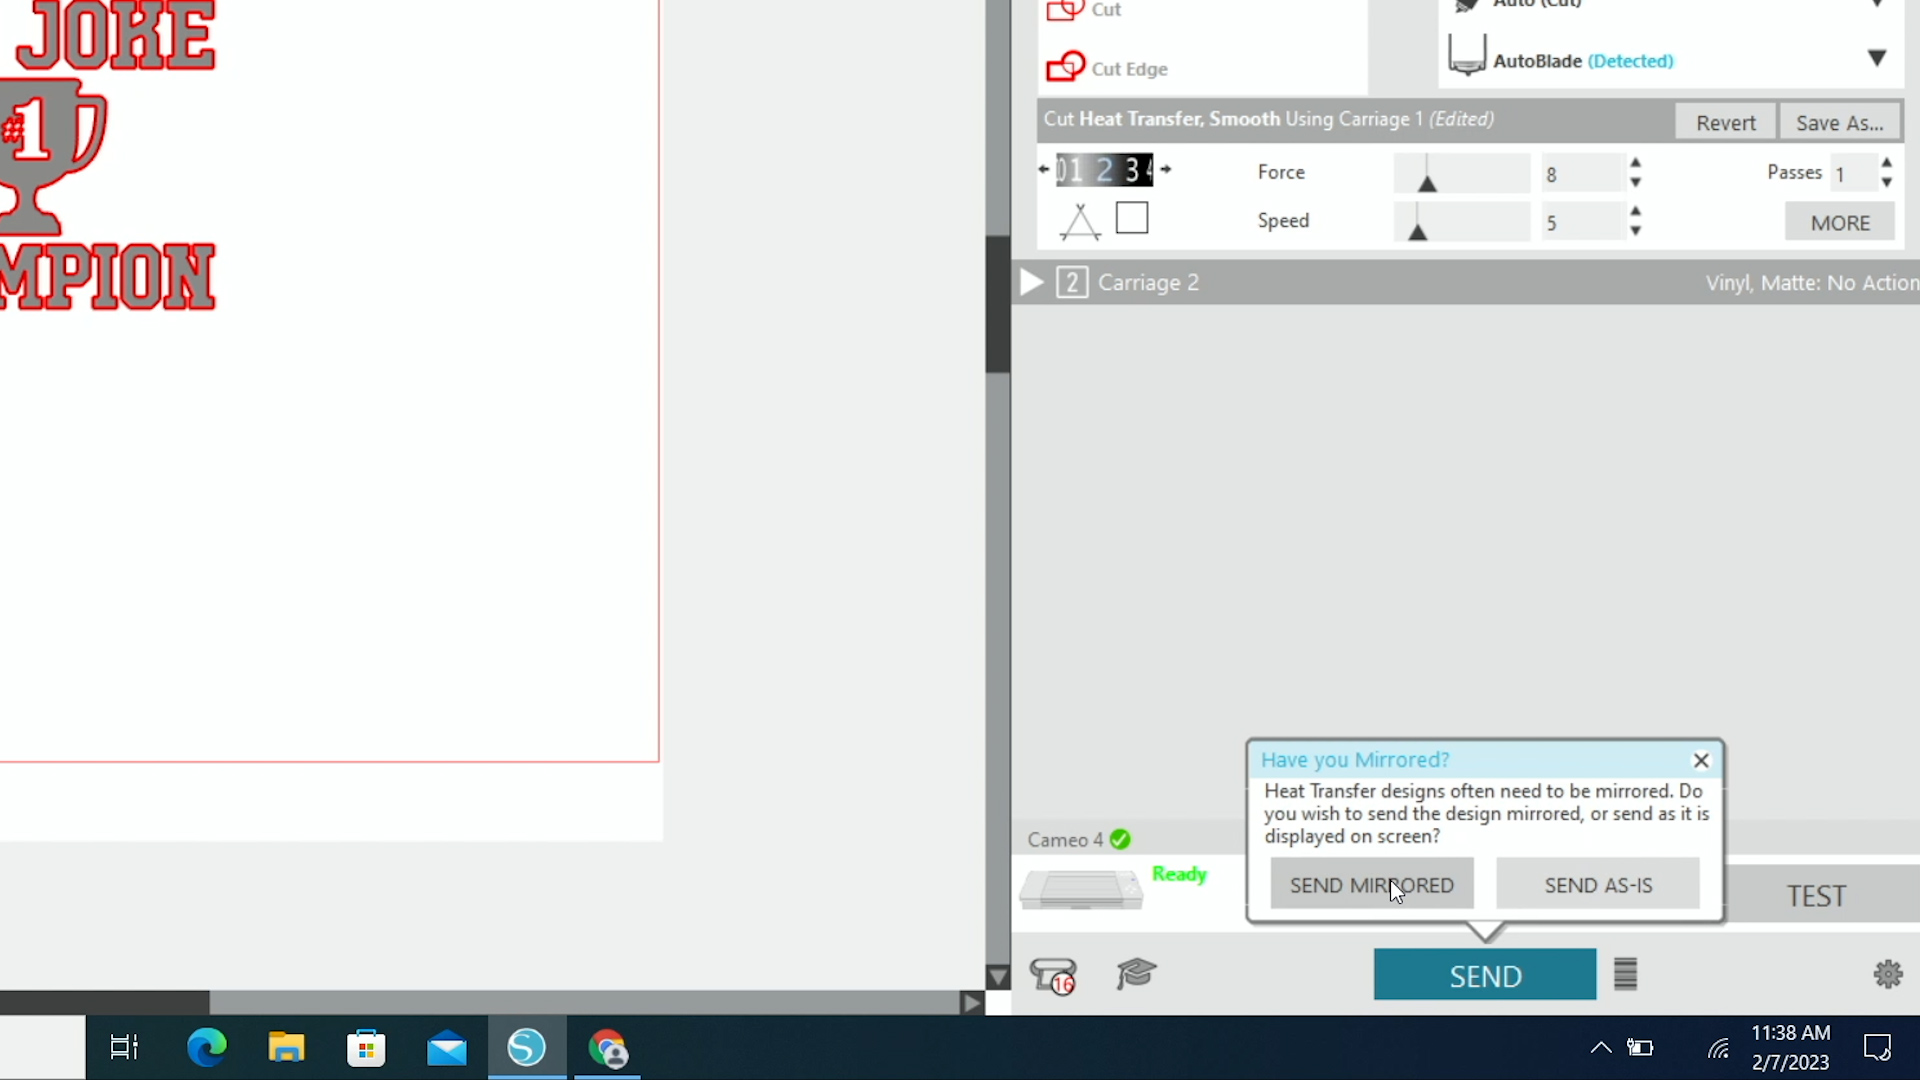Increase blade depth with right arrow
The width and height of the screenshot is (1920, 1080).
(x=1166, y=169)
